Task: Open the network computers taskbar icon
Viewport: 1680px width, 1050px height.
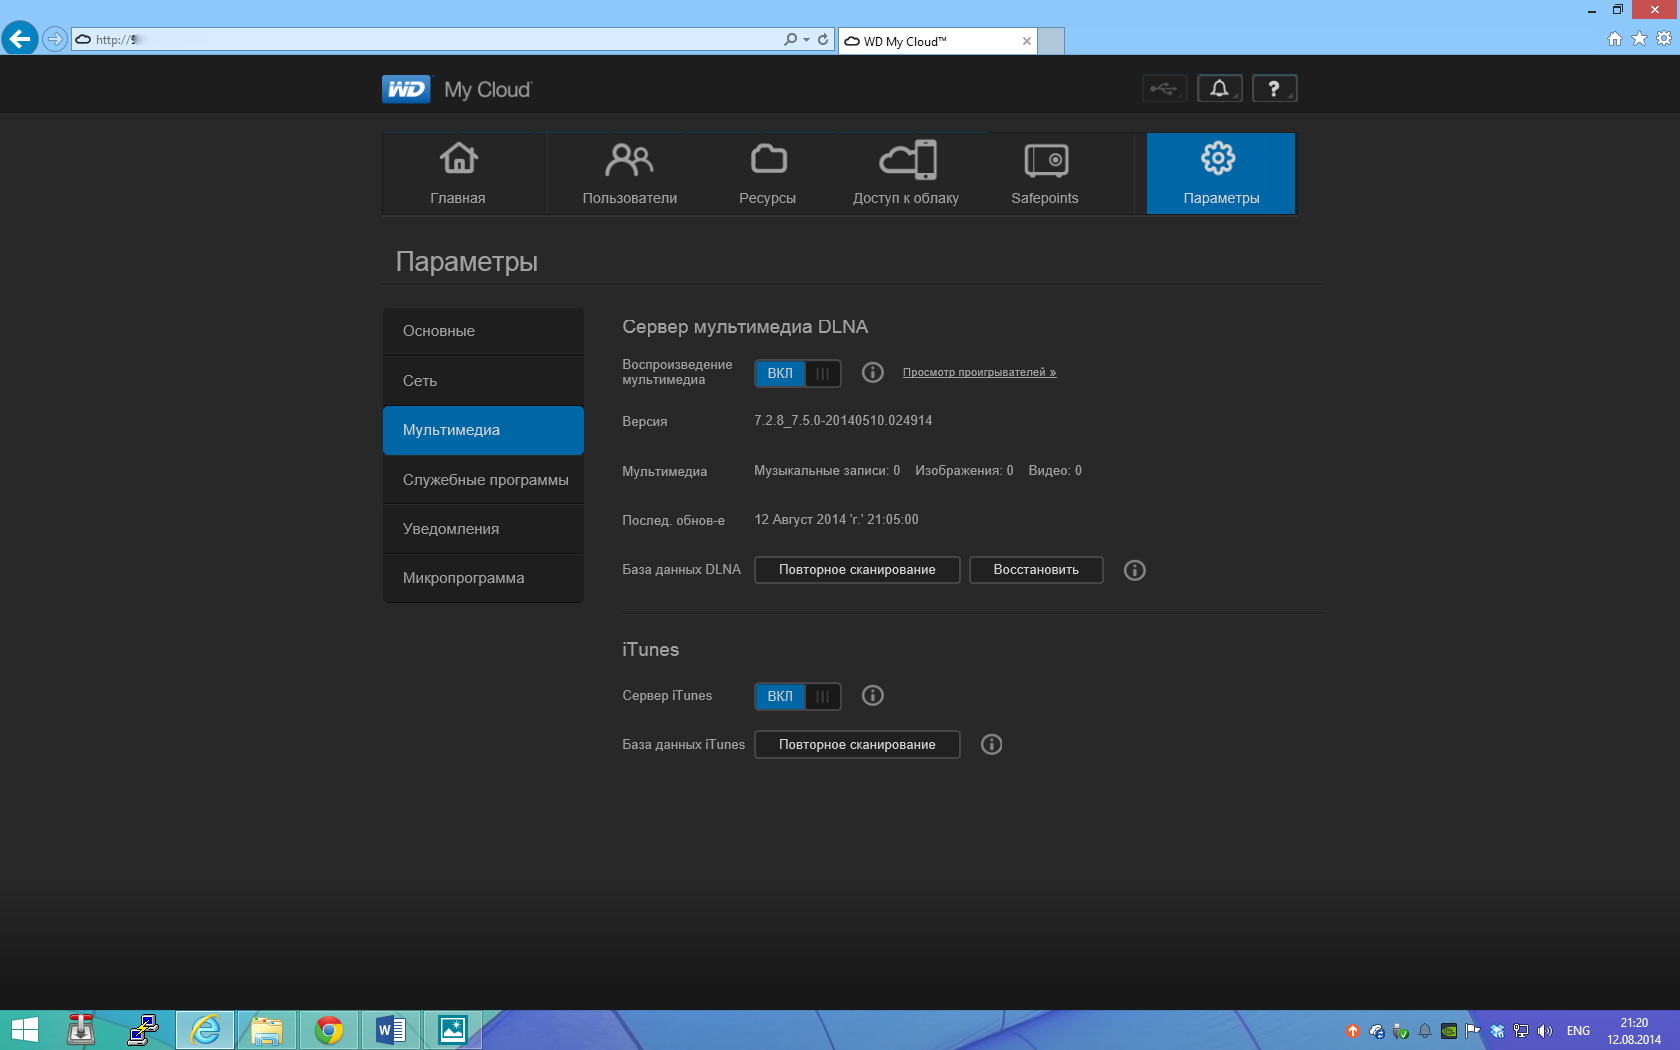Action: point(143,1030)
